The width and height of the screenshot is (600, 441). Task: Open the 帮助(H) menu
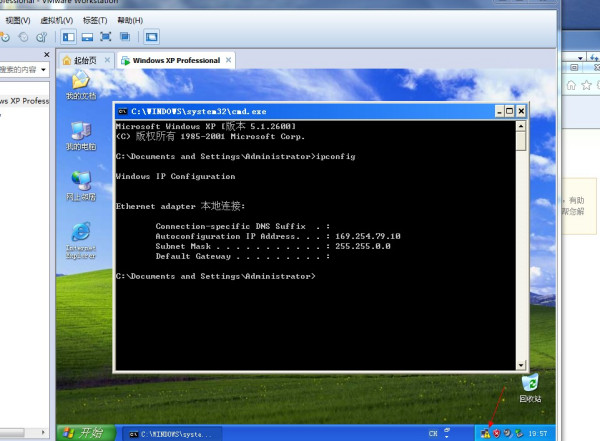pyautogui.click(x=130, y=20)
